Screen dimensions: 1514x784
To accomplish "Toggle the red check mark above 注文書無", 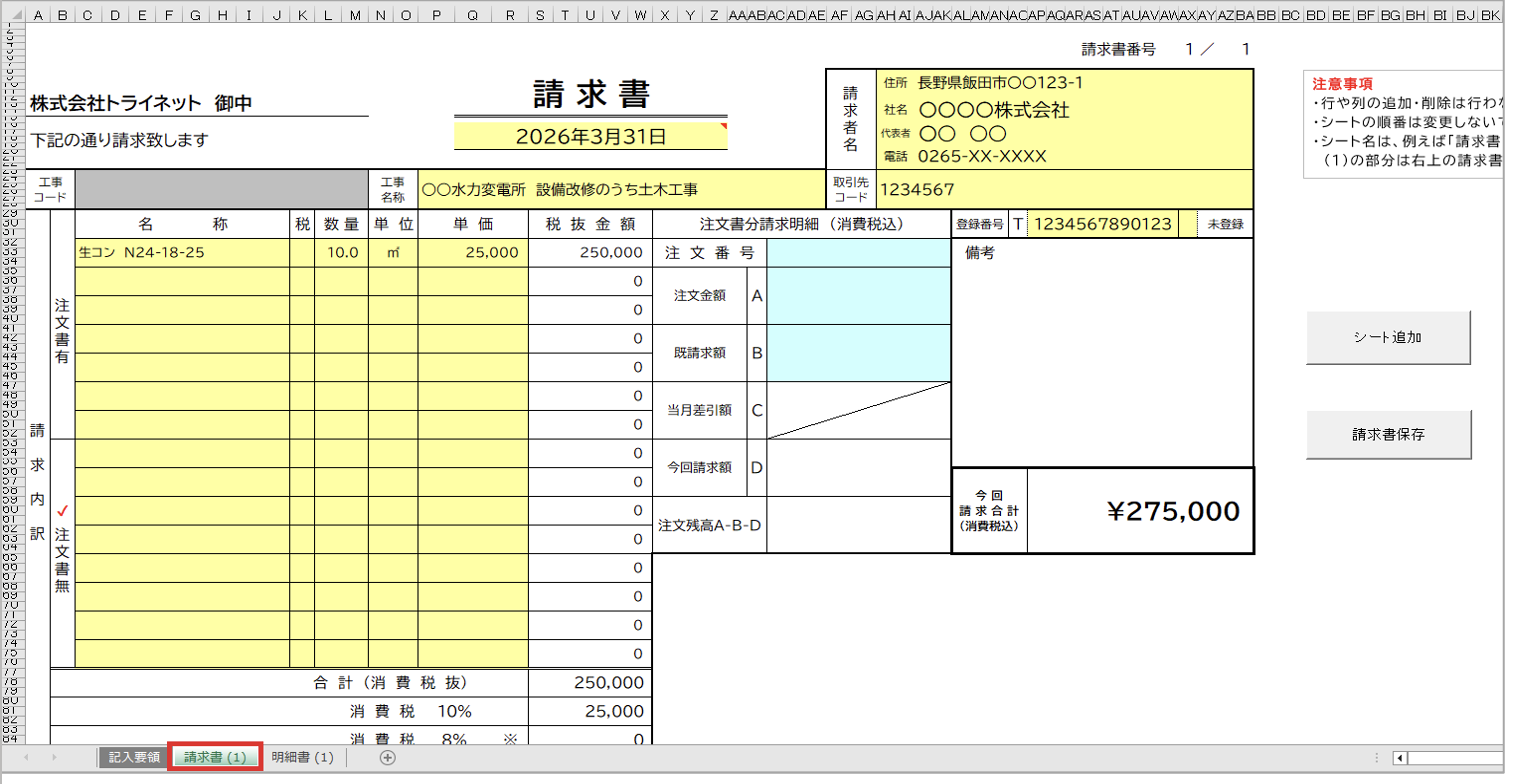I will 63,511.
